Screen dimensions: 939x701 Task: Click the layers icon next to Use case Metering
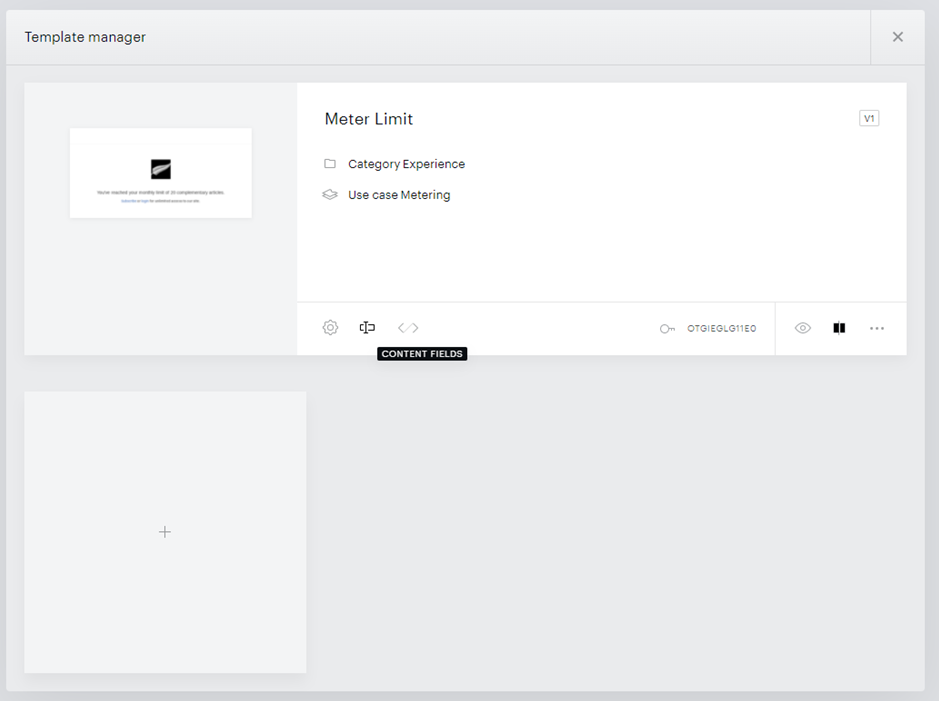point(330,195)
